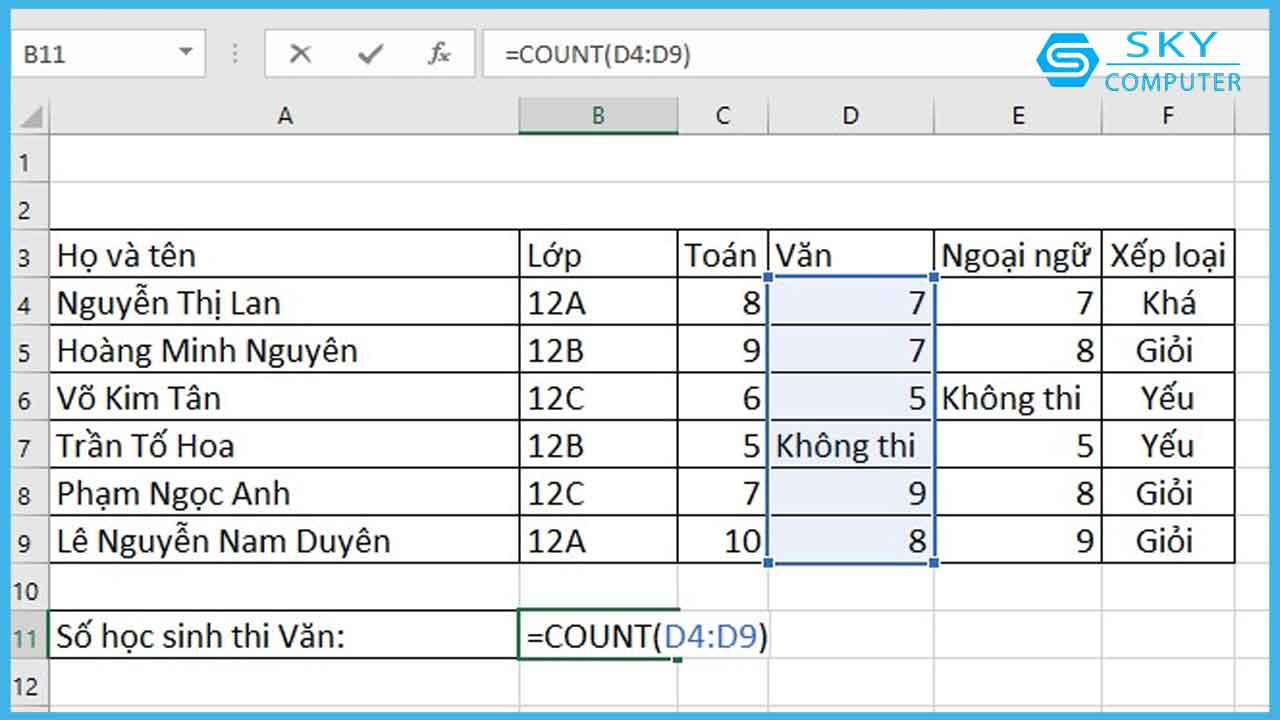Image resolution: width=1280 pixels, height=720 pixels.
Task: Click the 'Xếp loại' header cell
Action: point(1168,256)
